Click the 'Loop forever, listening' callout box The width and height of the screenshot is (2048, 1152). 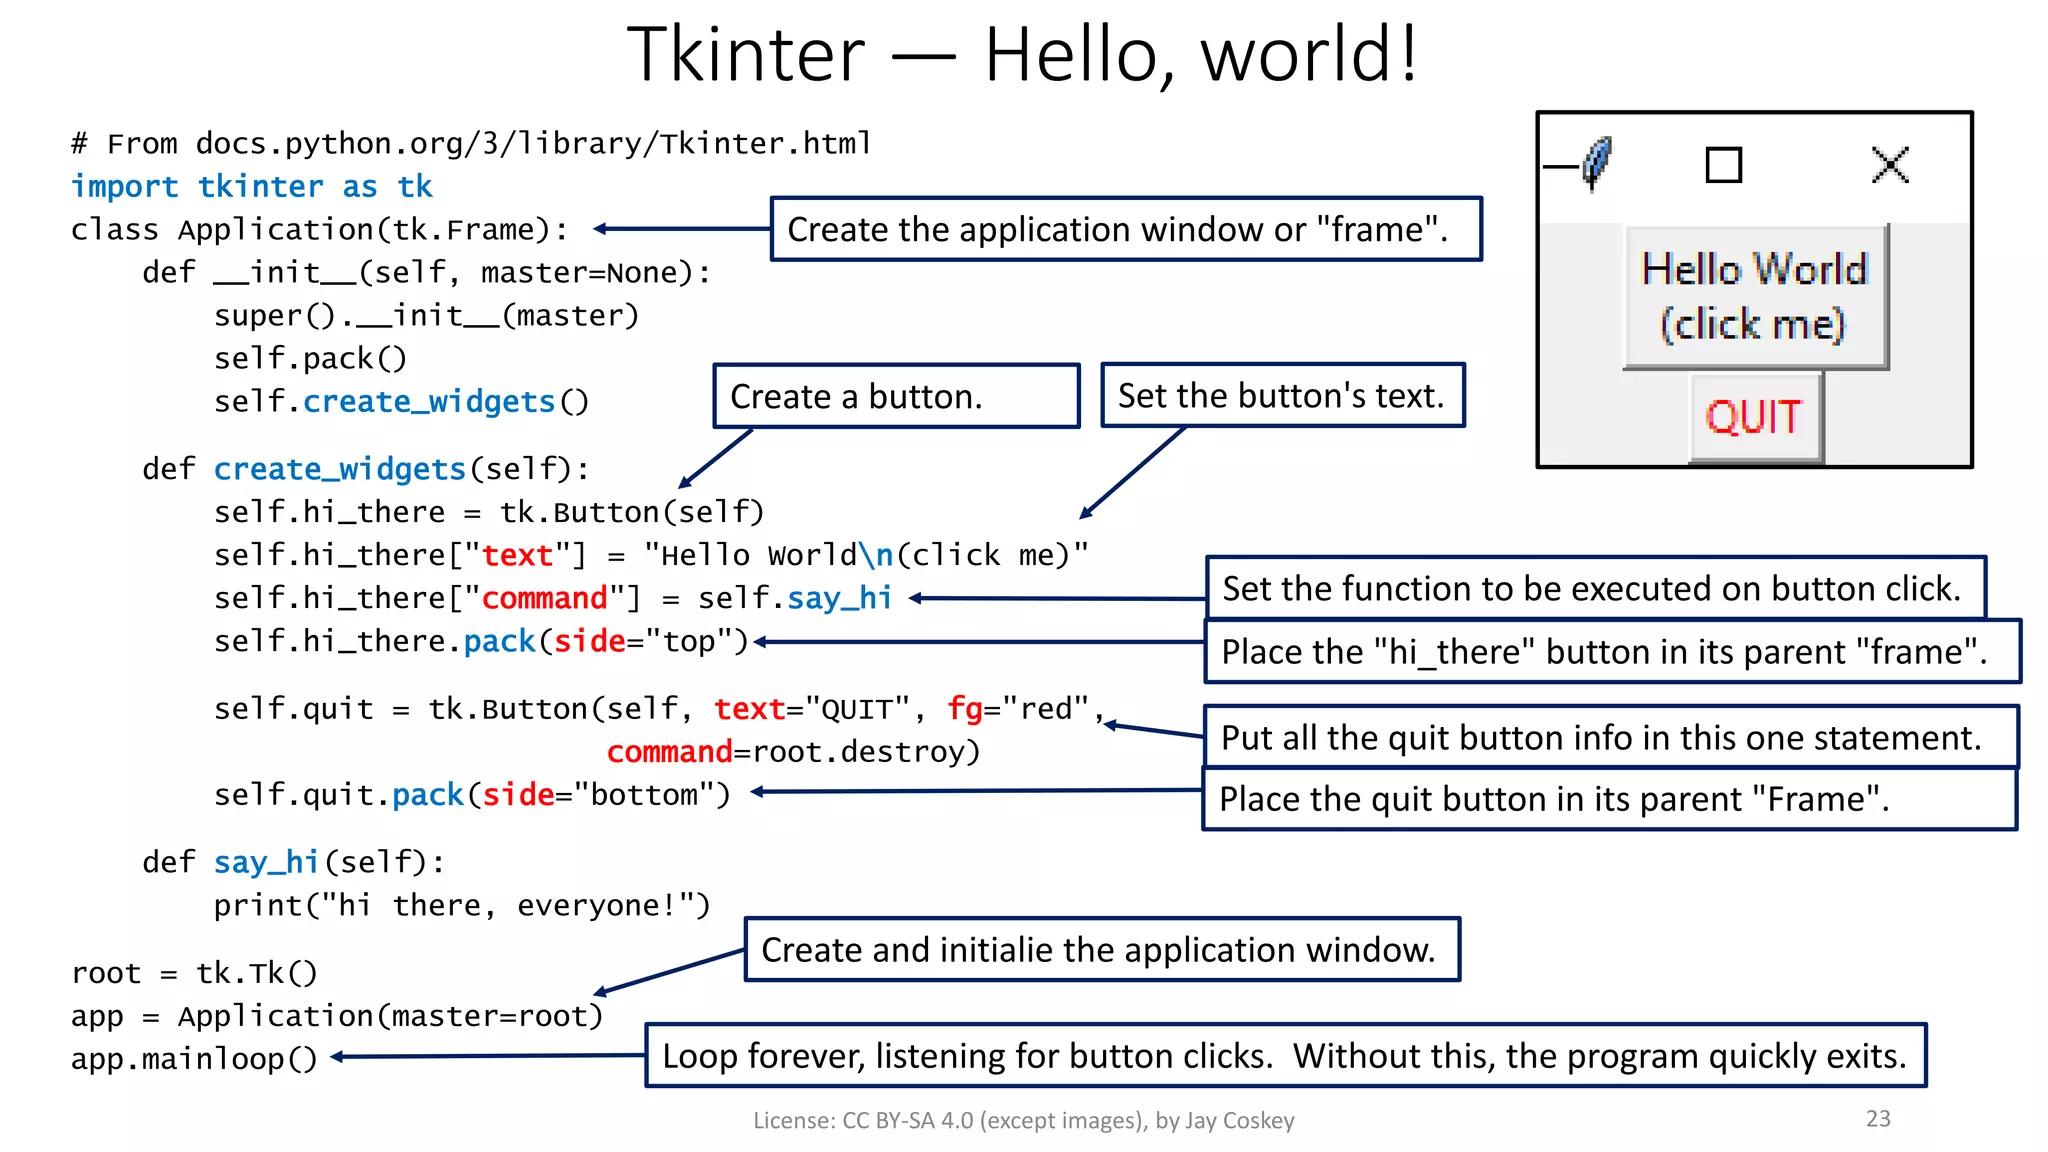coord(1285,1055)
